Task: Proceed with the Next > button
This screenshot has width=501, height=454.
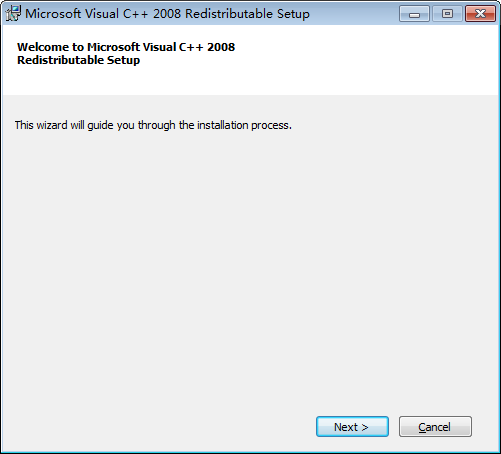Action: (352, 426)
